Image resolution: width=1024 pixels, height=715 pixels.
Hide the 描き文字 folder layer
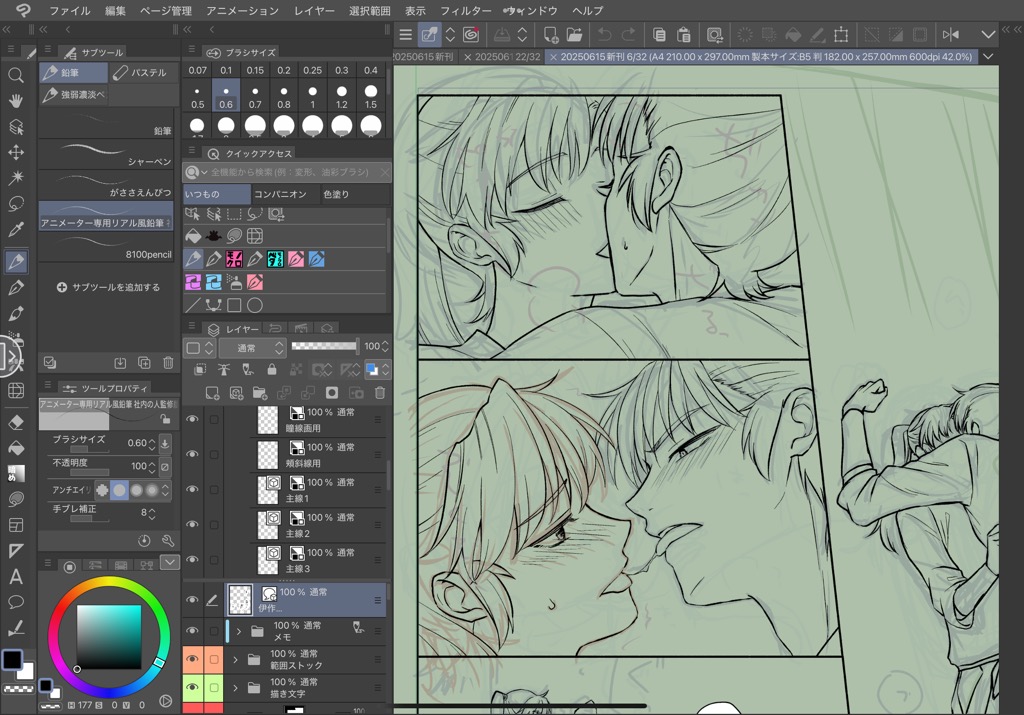click(192, 688)
